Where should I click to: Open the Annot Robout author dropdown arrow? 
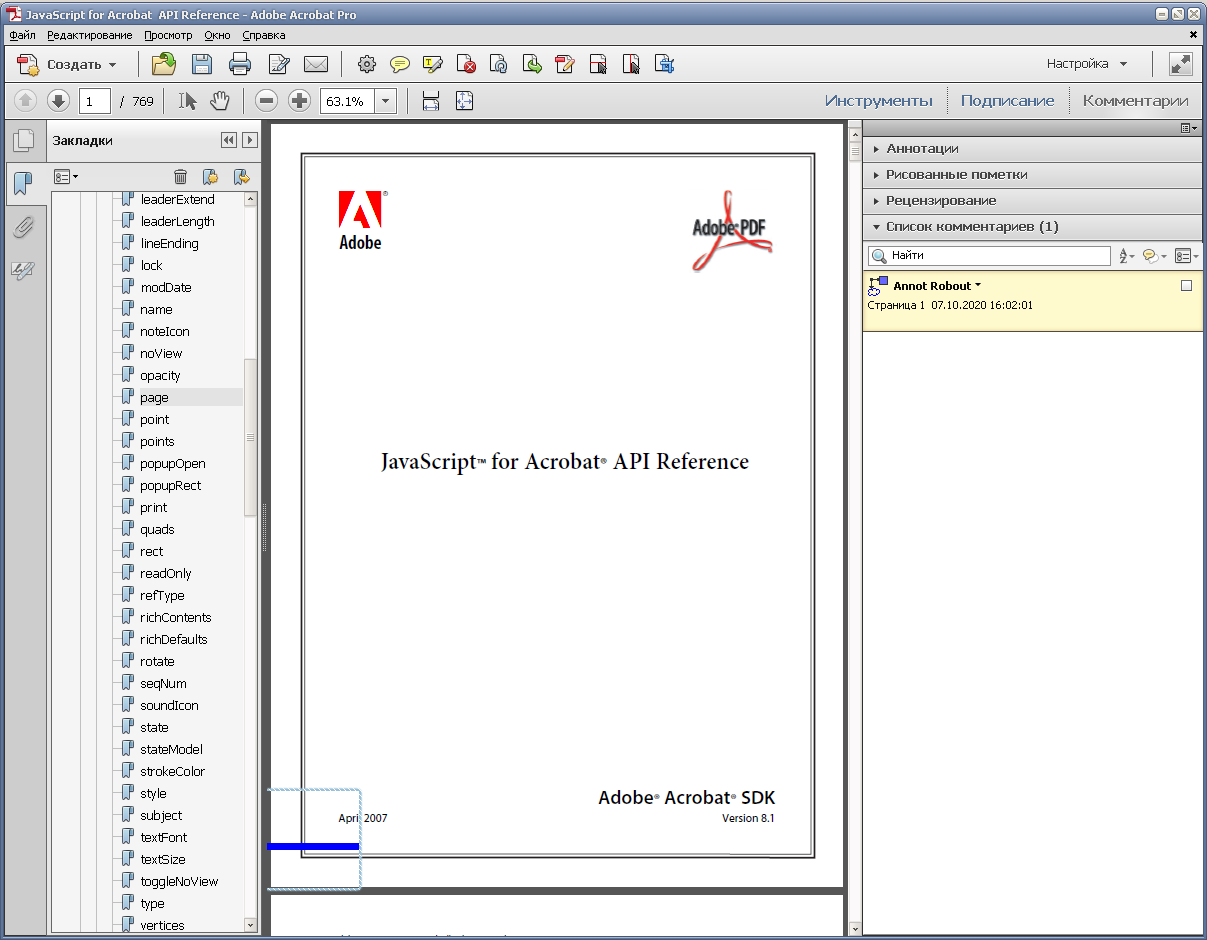coord(978,286)
